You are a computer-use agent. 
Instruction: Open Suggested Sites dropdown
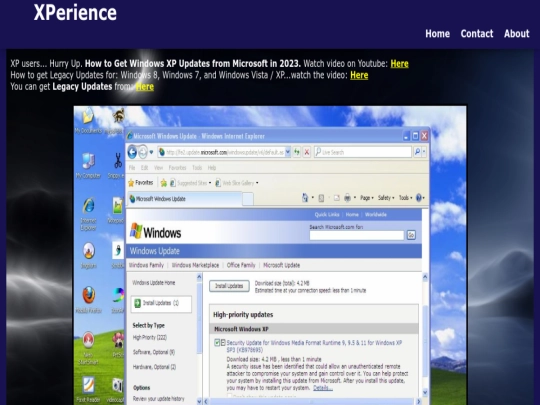pyautogui.click(x=190, y=183)
